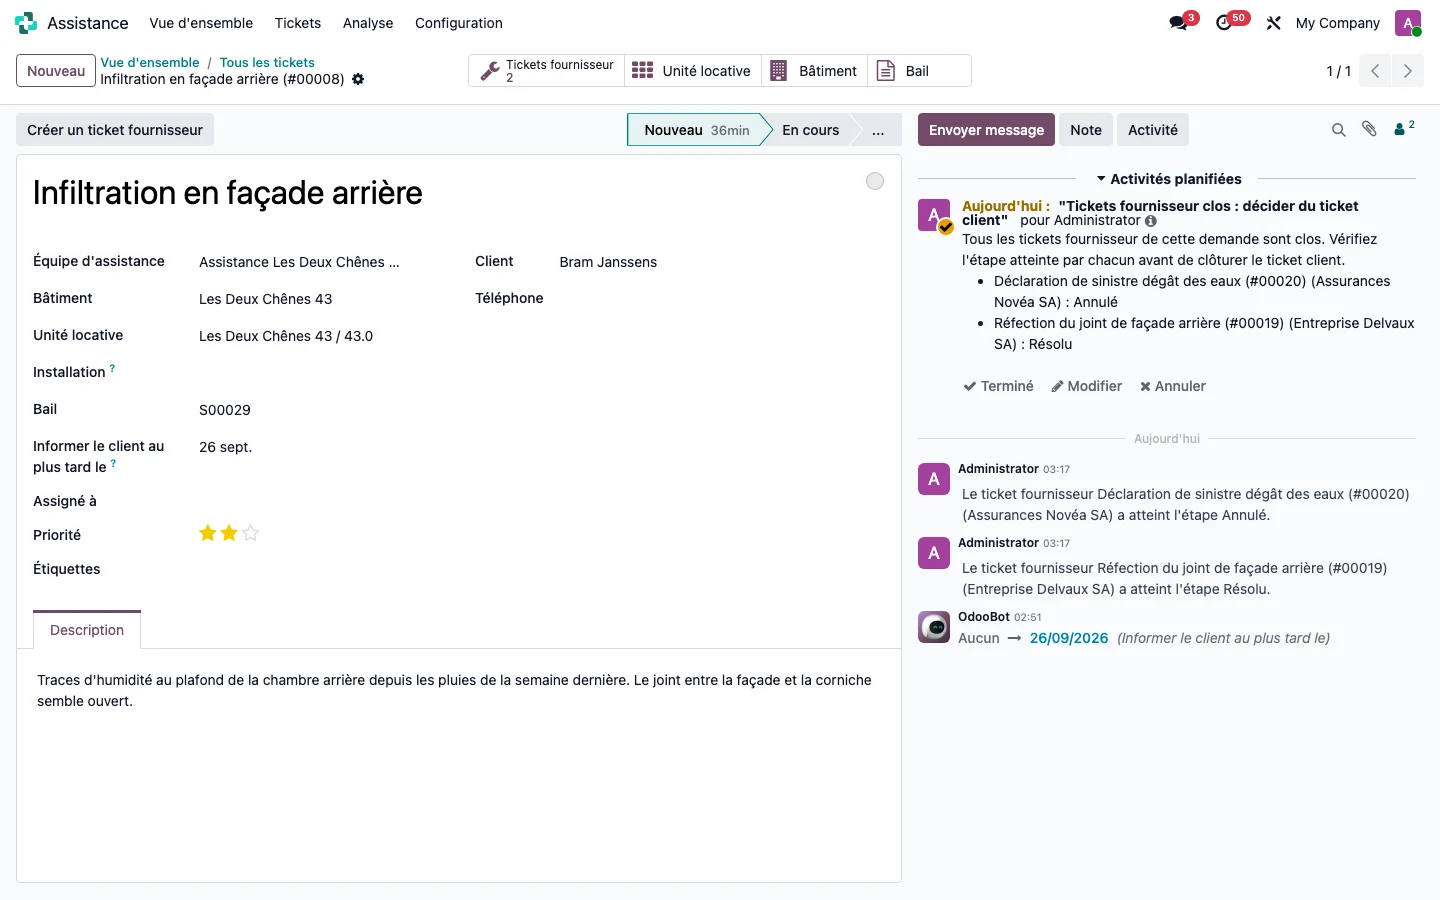Toggle the kanban state circle

coord(875,181)
